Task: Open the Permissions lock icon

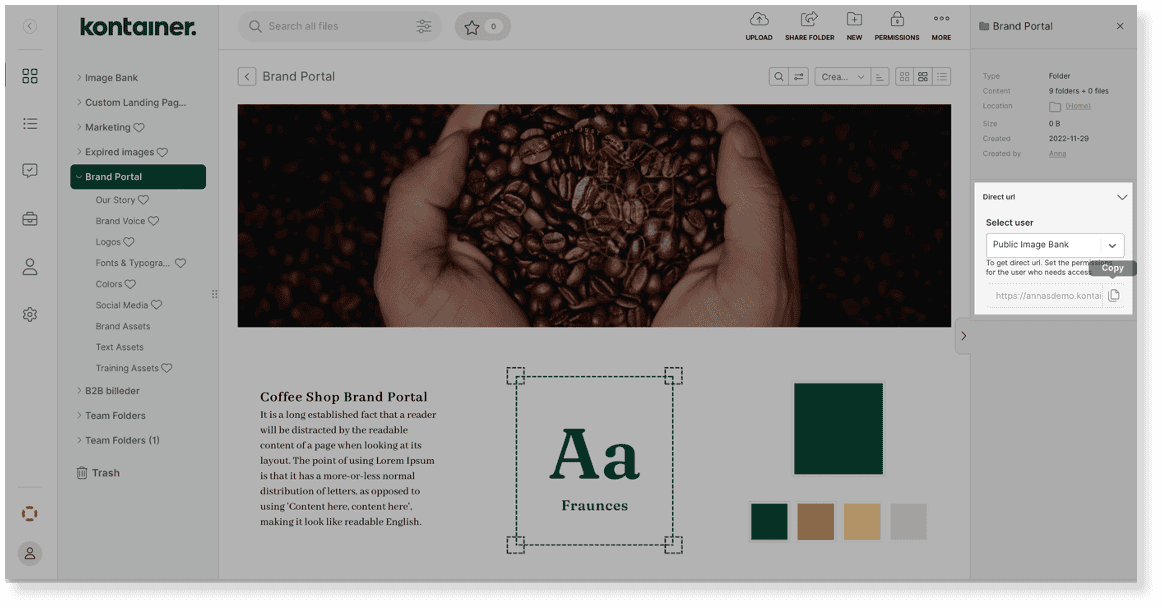Action: coord(897,20)
